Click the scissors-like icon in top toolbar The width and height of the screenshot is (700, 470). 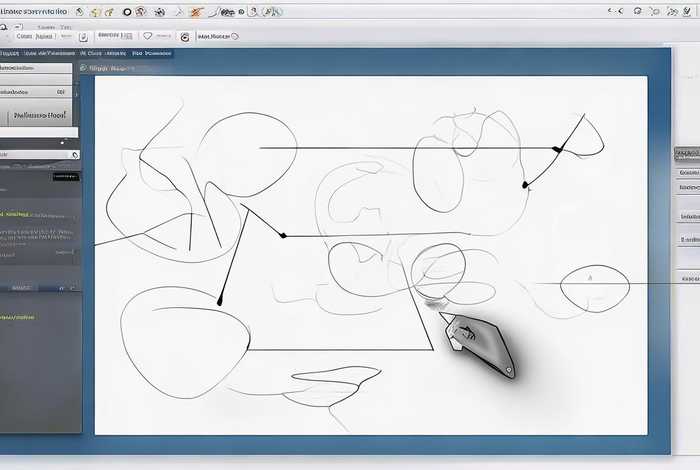pos(176,12)
